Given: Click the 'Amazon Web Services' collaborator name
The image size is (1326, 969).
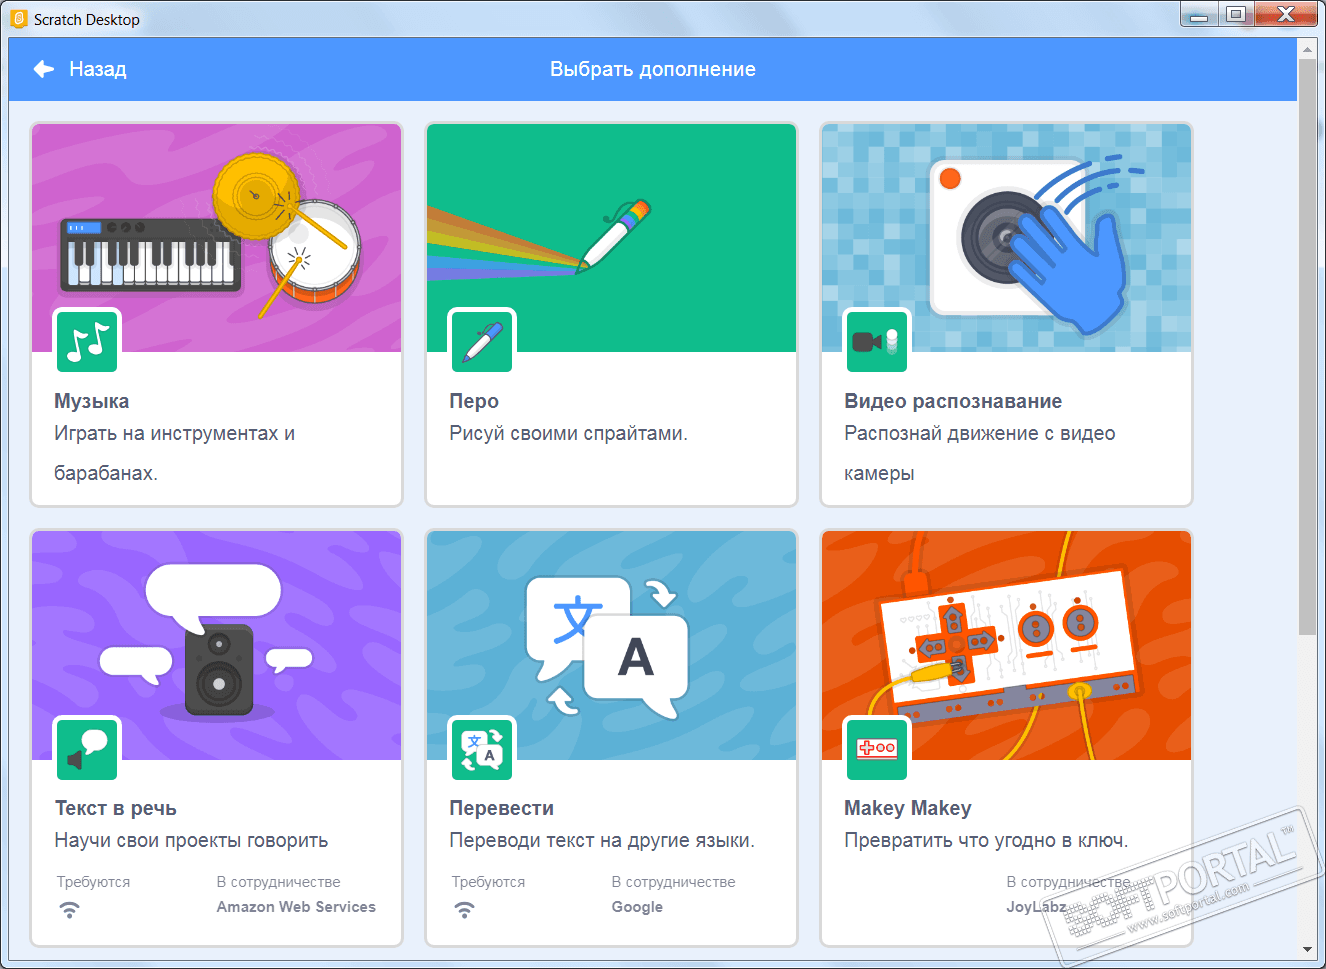Looking at the screenshot, I should [296, 907].
